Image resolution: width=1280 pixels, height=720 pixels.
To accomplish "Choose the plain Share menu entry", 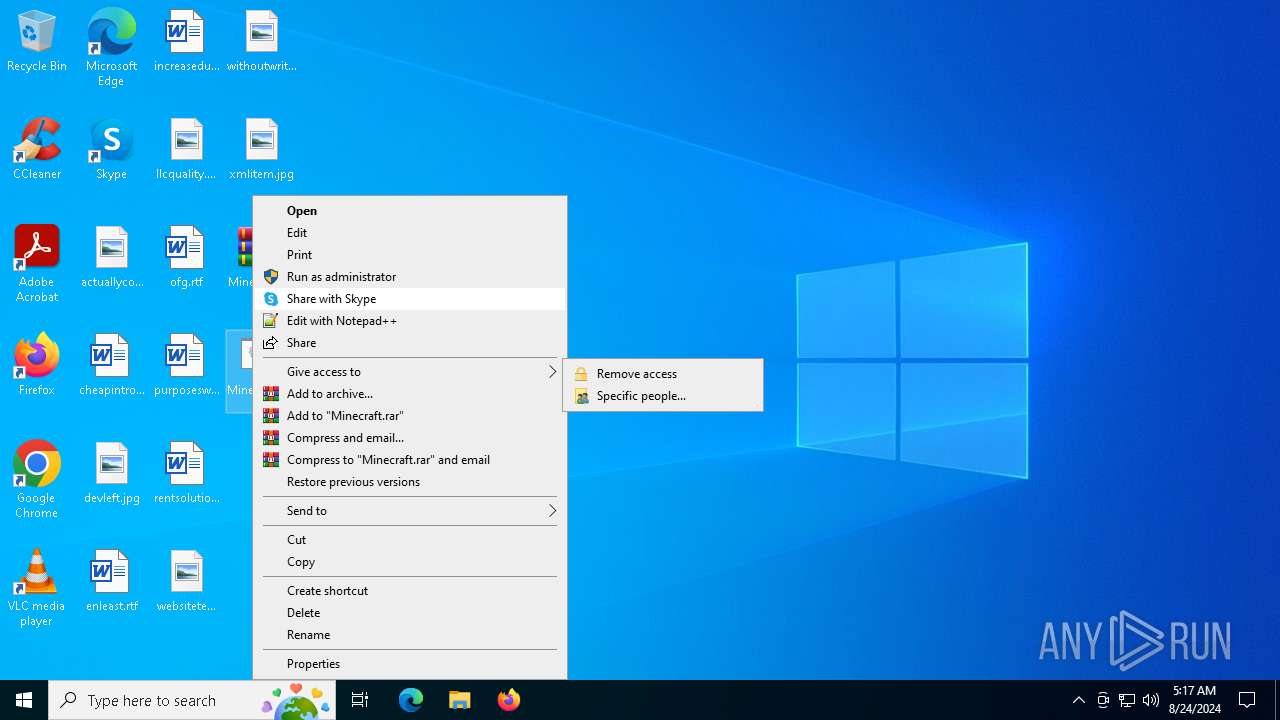I will 410,343.
